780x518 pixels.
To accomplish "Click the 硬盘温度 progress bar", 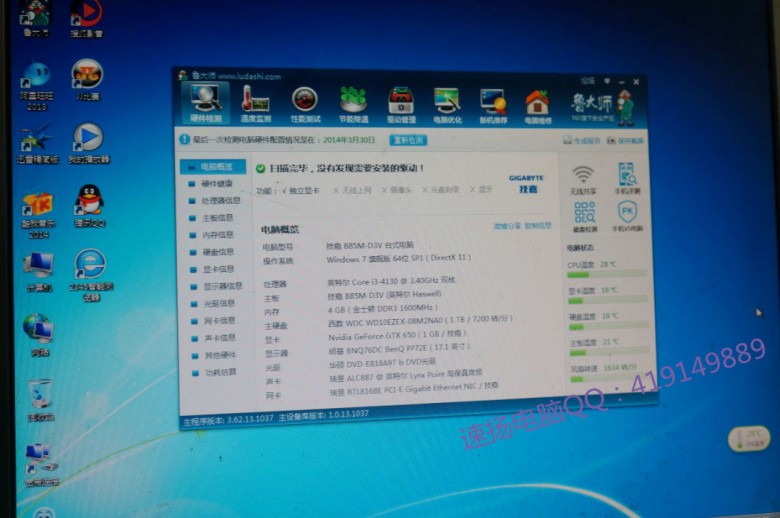I will (609, 326).
